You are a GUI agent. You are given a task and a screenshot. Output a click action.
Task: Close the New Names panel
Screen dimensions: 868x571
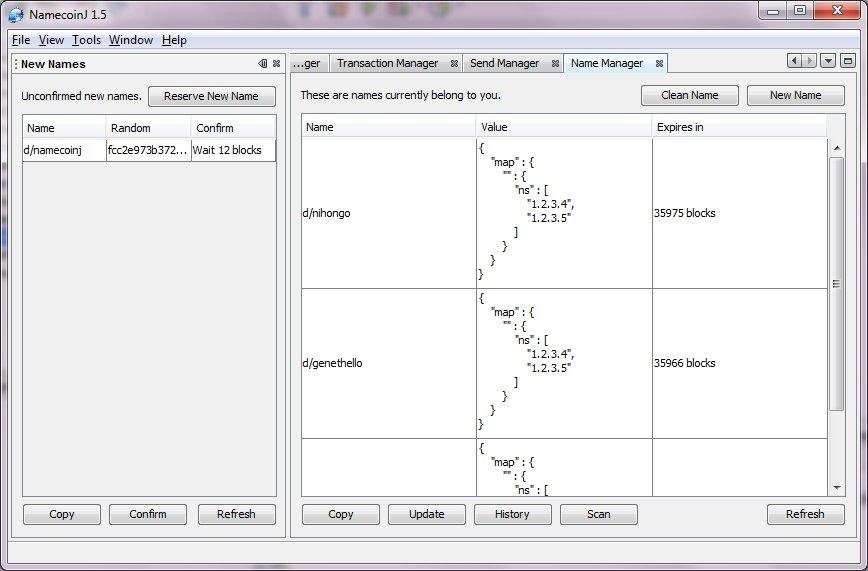[x=276, y=64]
